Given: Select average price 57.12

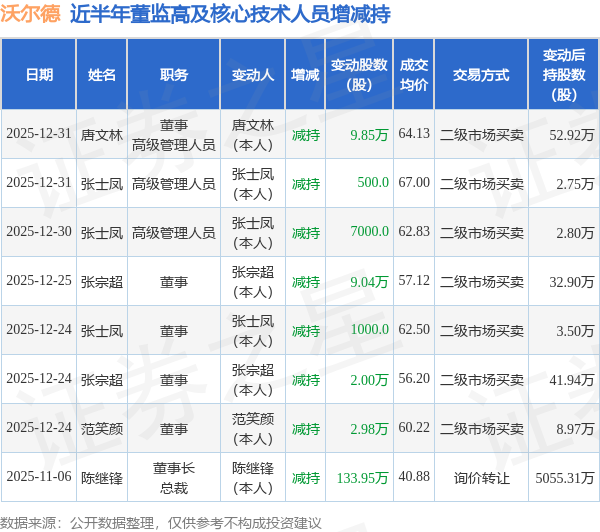Looking at the screenshot, I should point(414,281).
